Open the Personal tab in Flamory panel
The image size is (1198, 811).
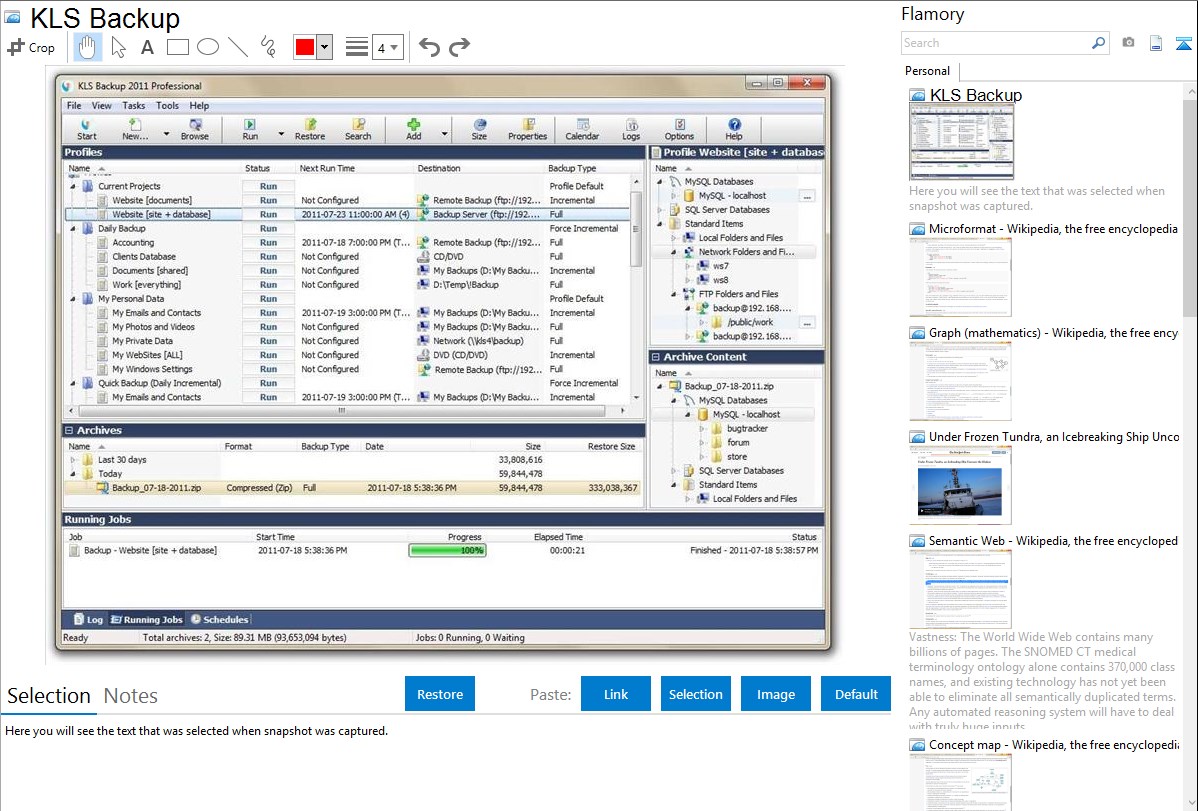tap(927, 71)
